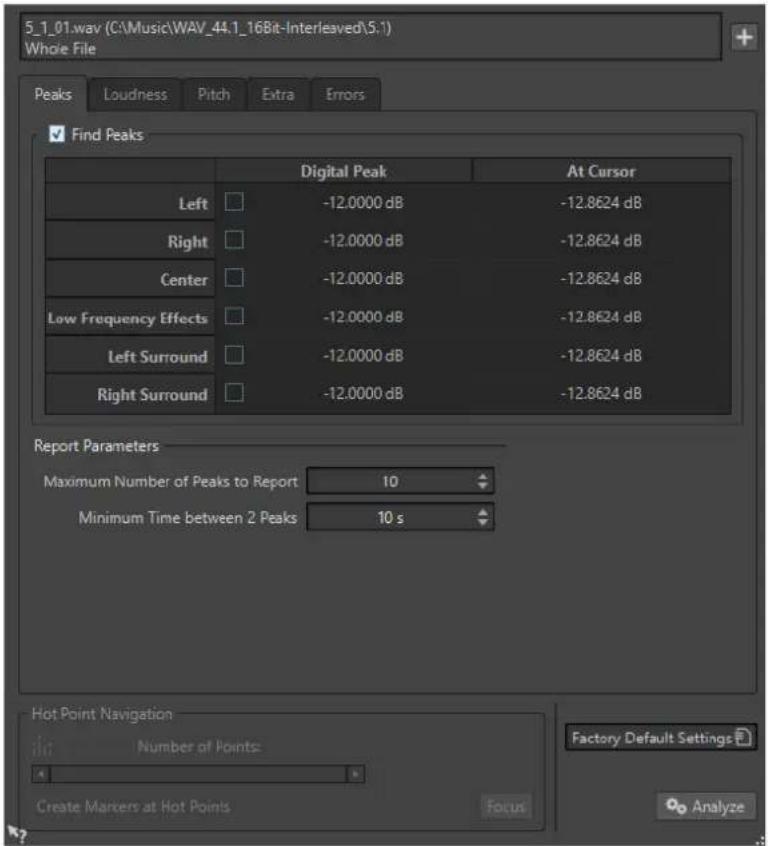Image resolution: width=768 pixels, height=846 pixels.
Task: Click the Digital Peak column header
Action: [x=344, y=171]
